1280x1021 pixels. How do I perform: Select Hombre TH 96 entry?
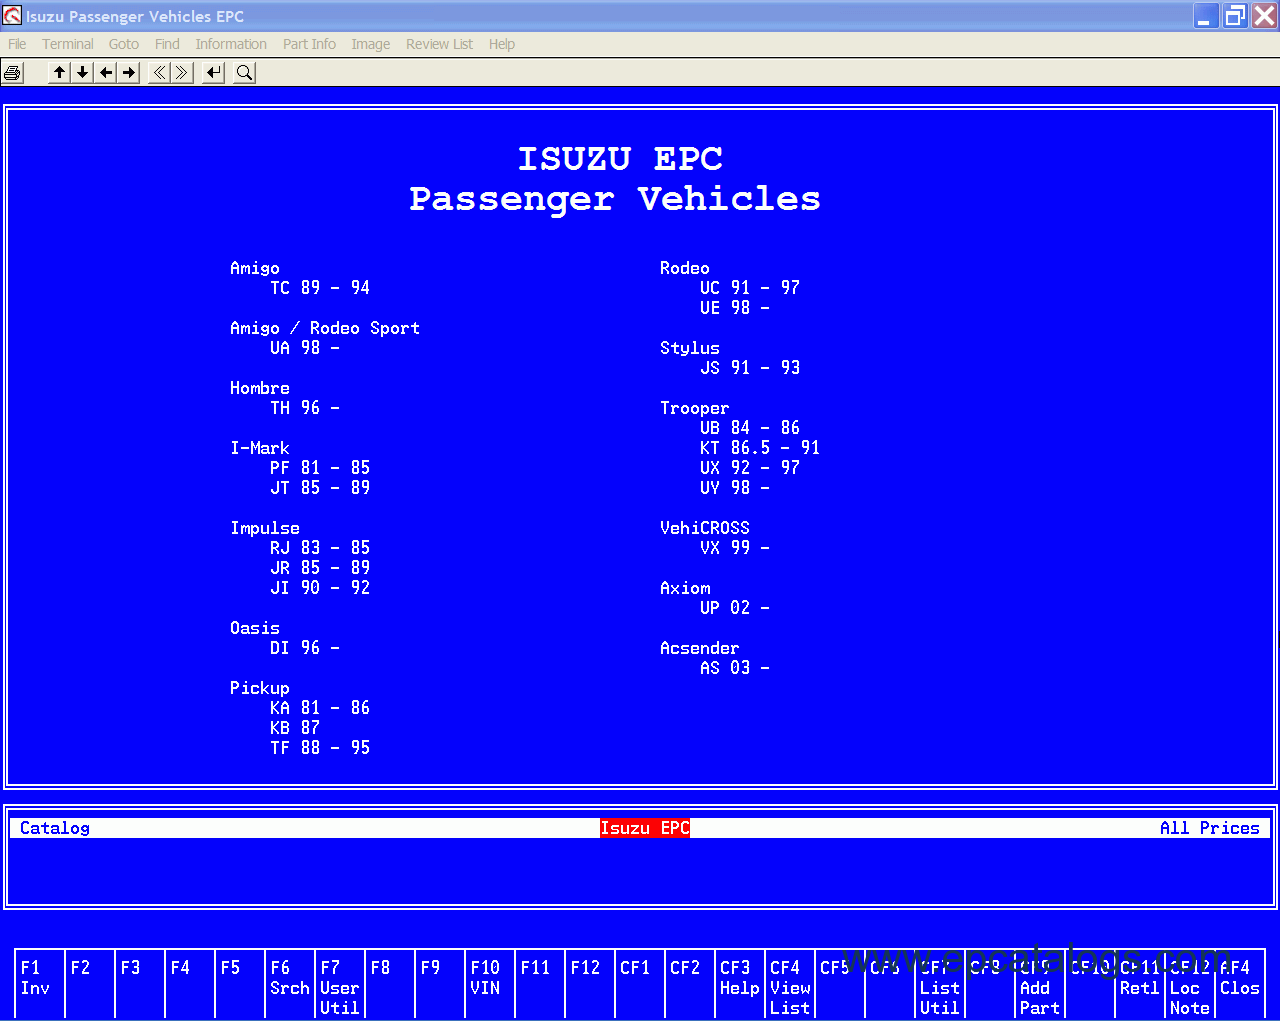pyautogui.click(x=305, y=408)
